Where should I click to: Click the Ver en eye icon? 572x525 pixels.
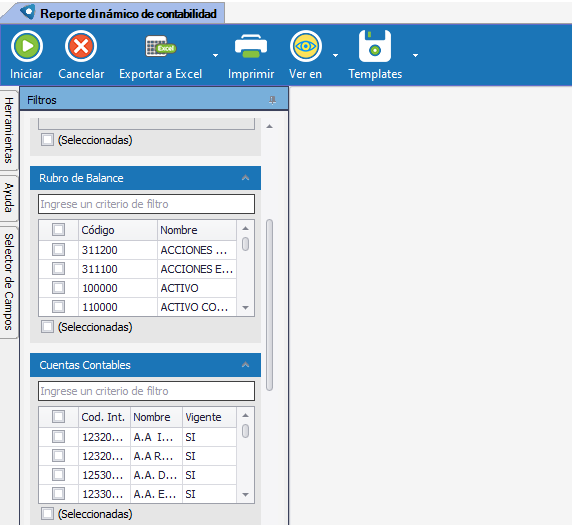[x=306, y=46]
